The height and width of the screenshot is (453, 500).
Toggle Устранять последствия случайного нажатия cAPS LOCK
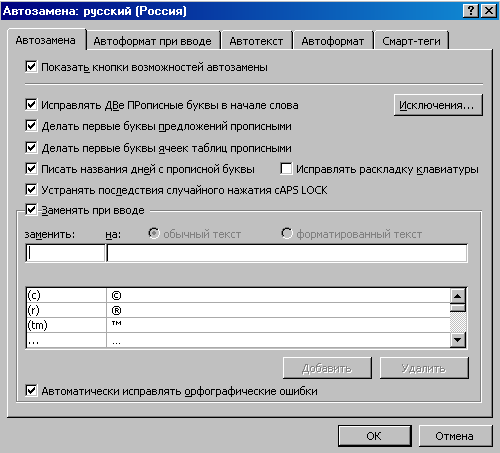coord(31,190)
